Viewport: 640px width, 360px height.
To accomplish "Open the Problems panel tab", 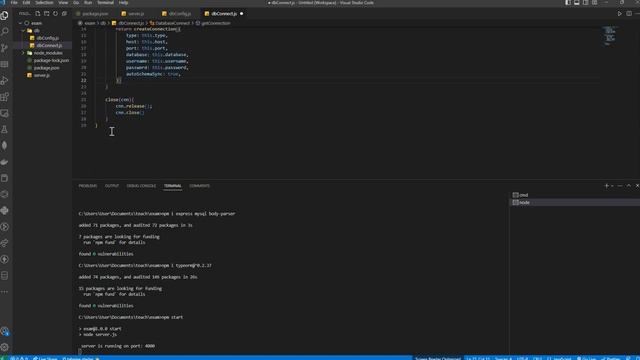I will 88,186.
